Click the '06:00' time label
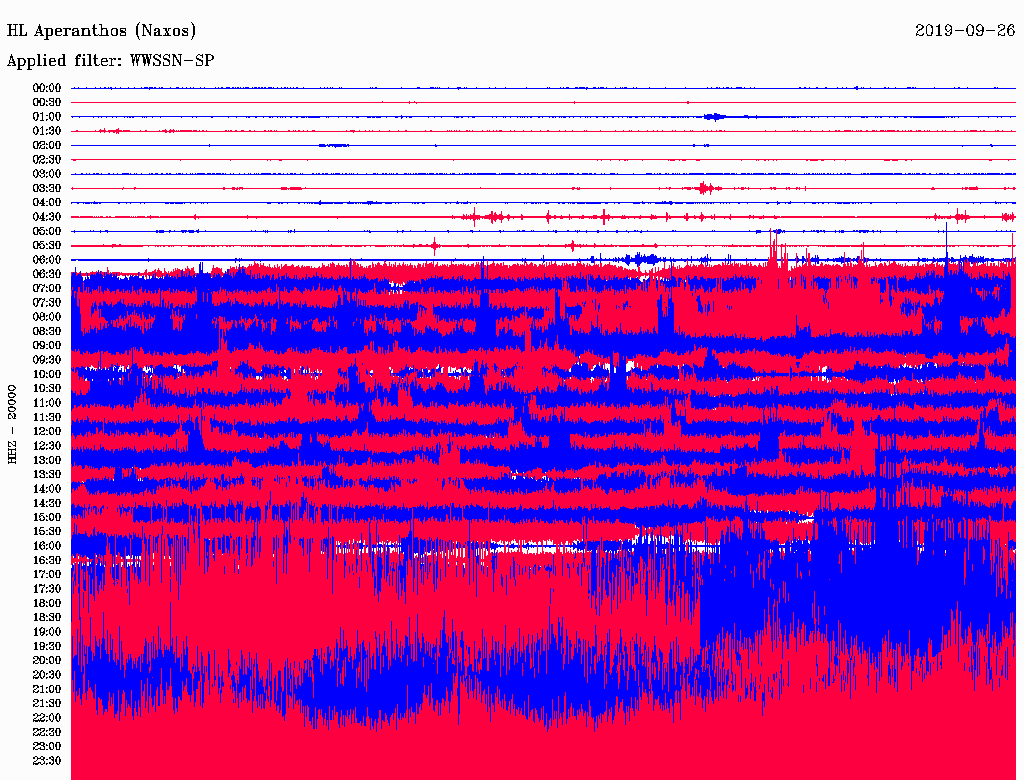 click(47, 260)
